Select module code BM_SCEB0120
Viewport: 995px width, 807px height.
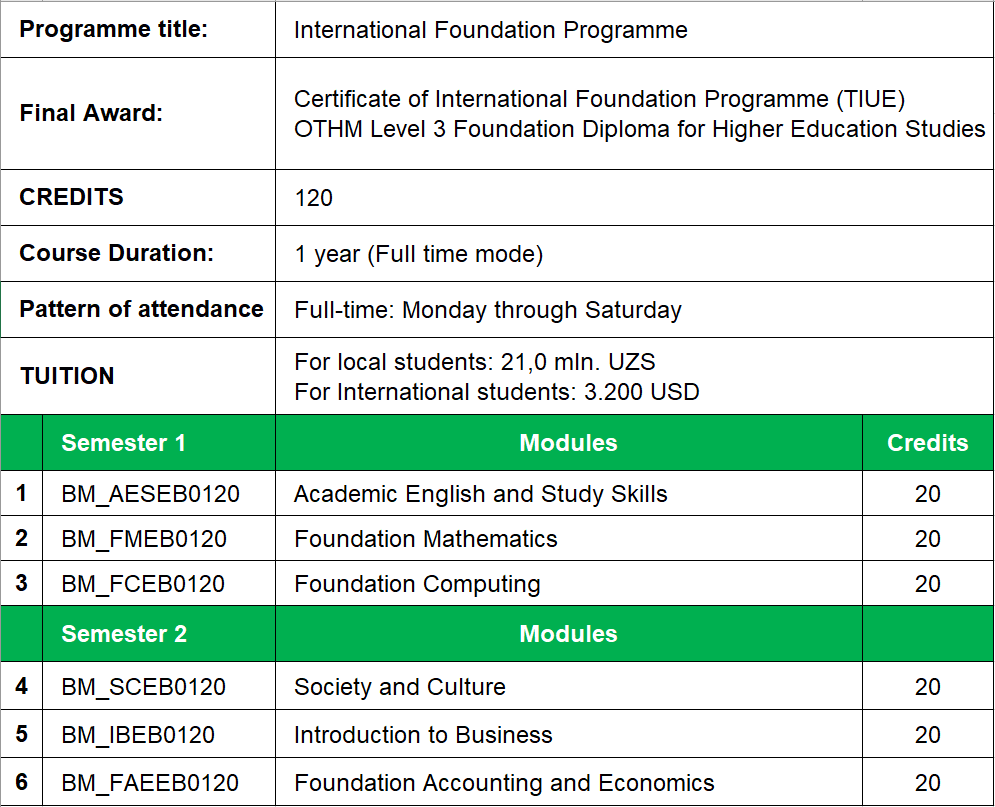click(143, 686)
